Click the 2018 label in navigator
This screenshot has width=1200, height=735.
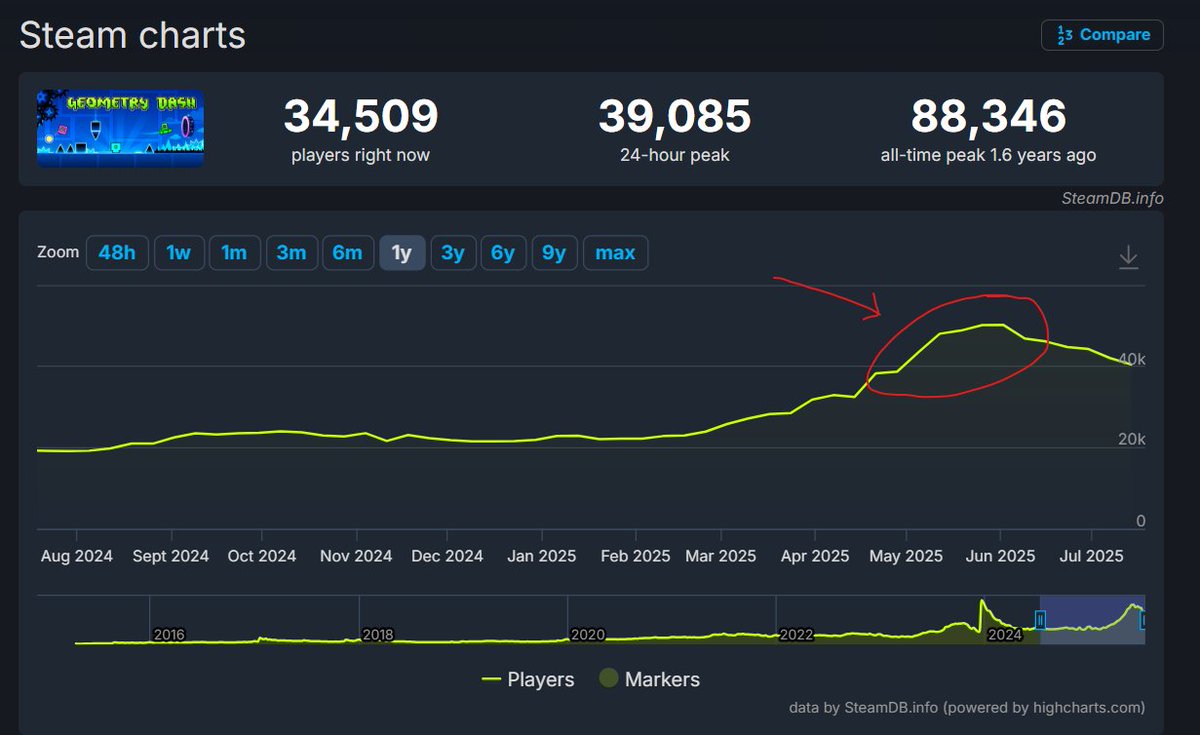pos(378,635)
